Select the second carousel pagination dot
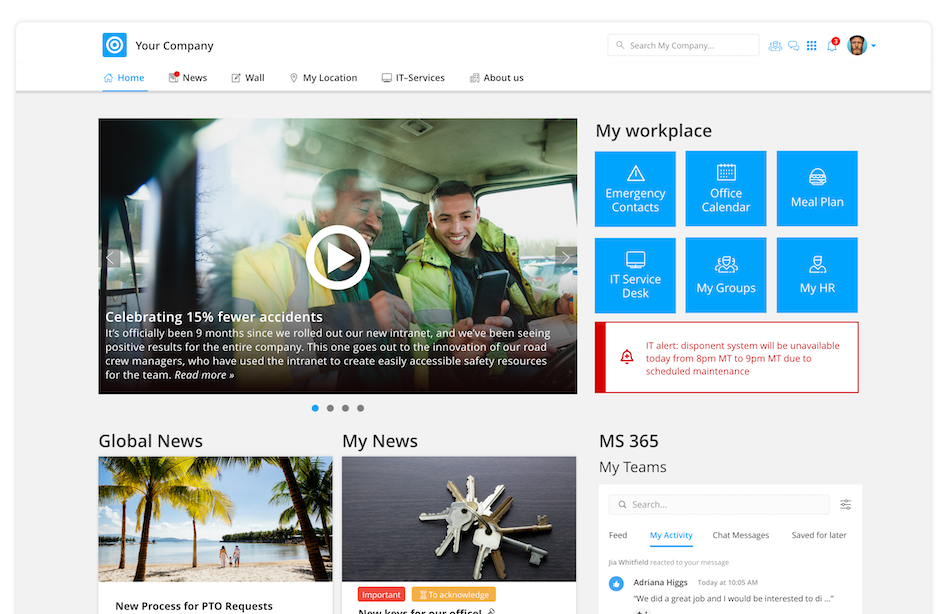The height and width of the screenshot is (614, 947). (x=330, y=408)
